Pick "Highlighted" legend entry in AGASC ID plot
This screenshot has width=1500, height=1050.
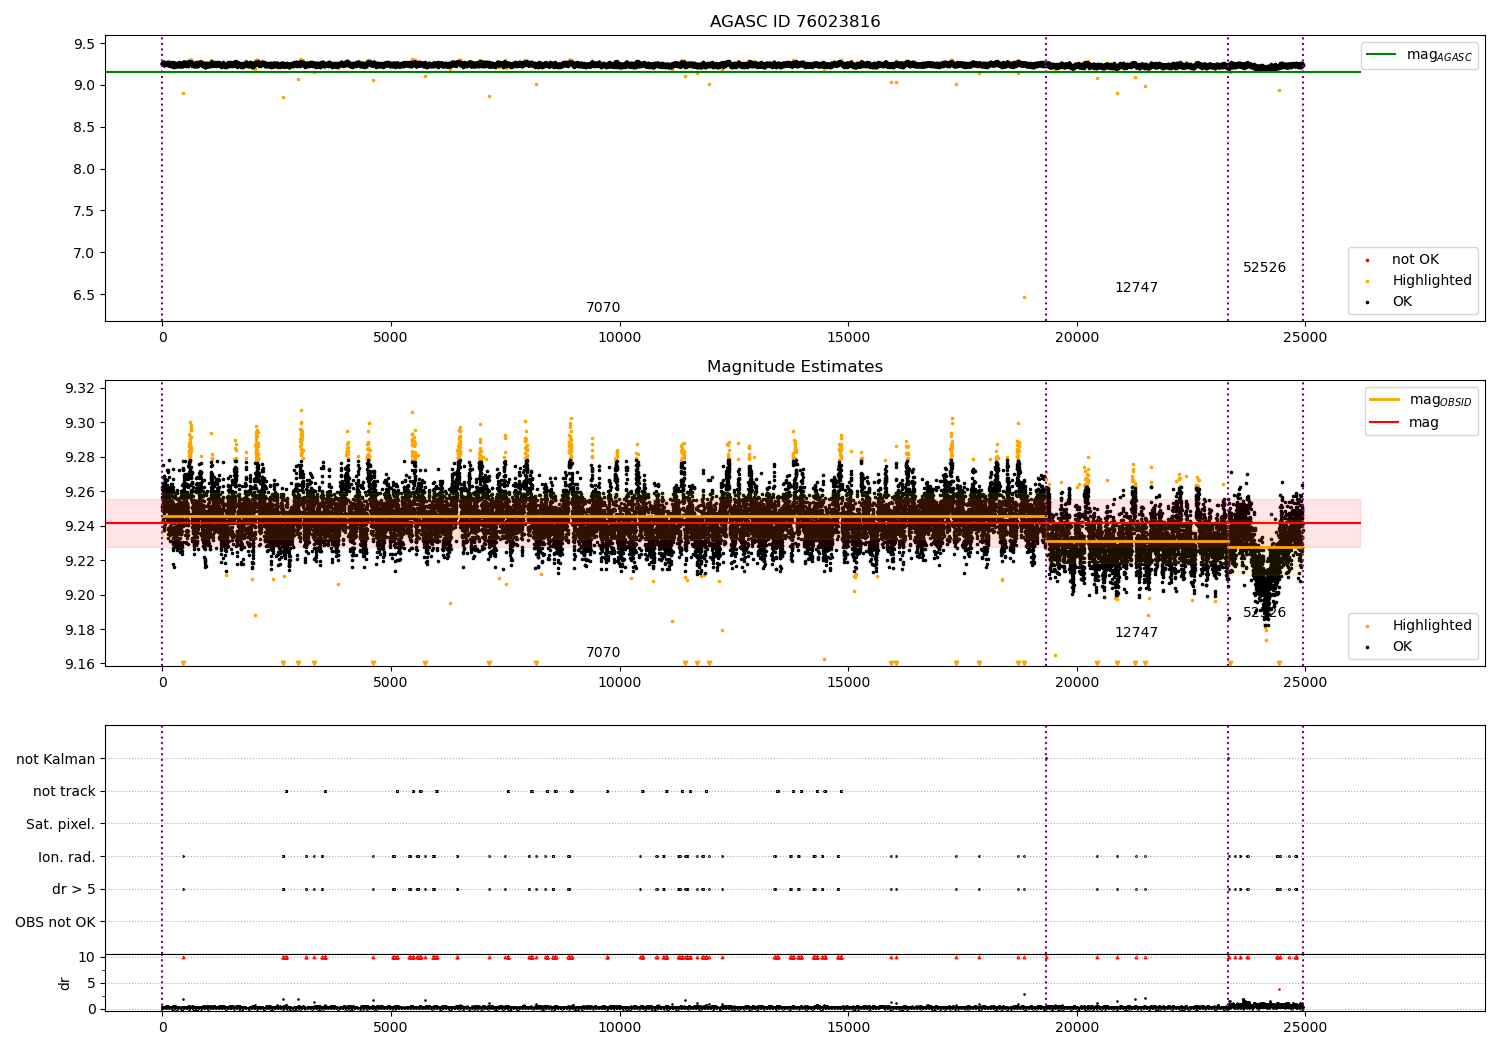click(x=1419, y=281)
